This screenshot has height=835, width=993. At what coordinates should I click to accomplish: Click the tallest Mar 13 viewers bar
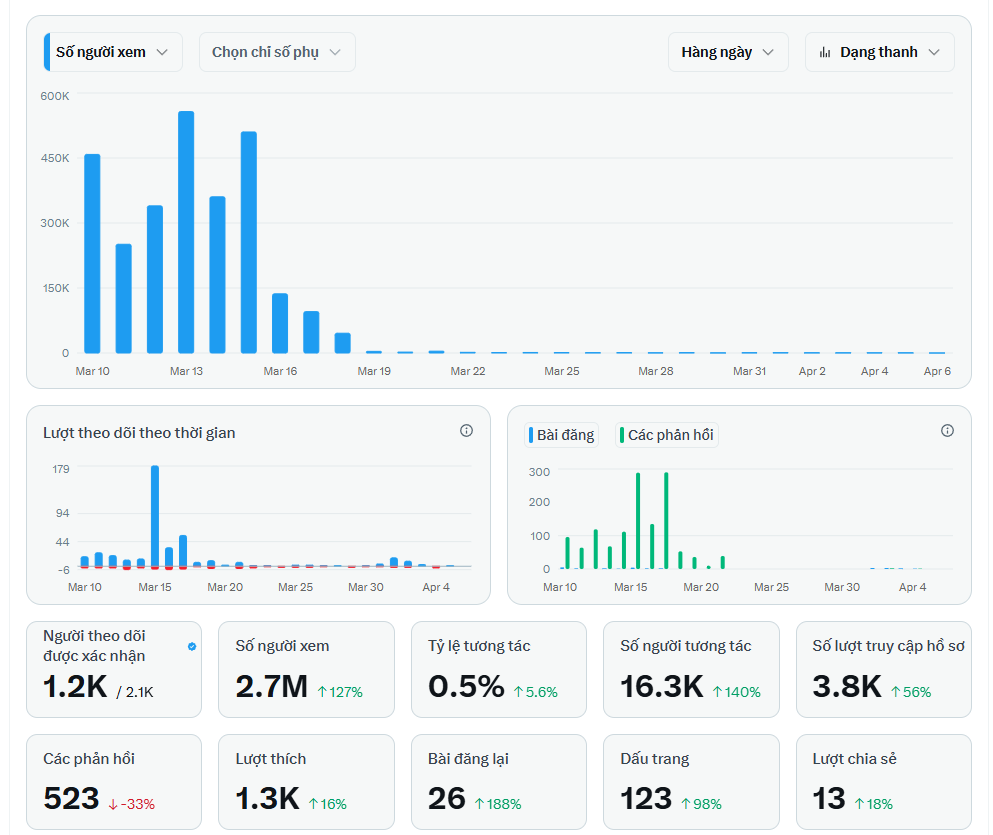(186, 232)
